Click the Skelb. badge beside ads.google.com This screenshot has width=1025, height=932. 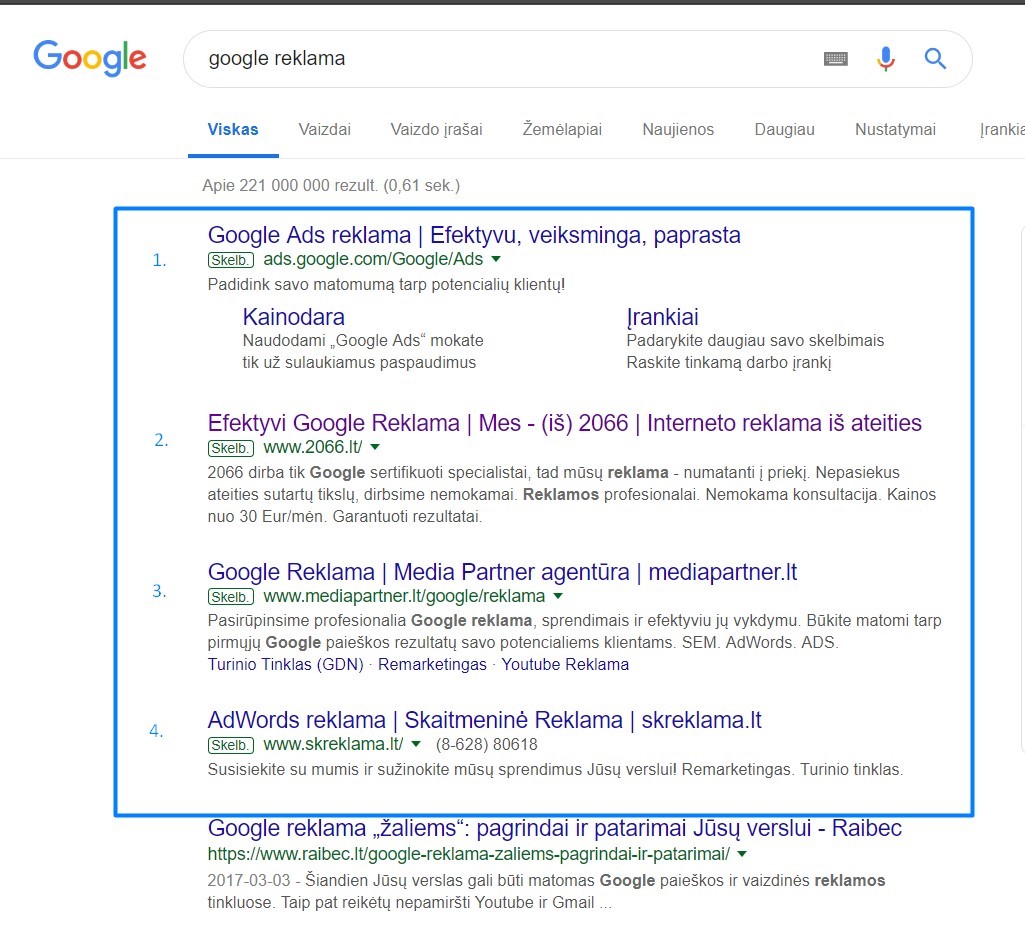coord(231,260)
